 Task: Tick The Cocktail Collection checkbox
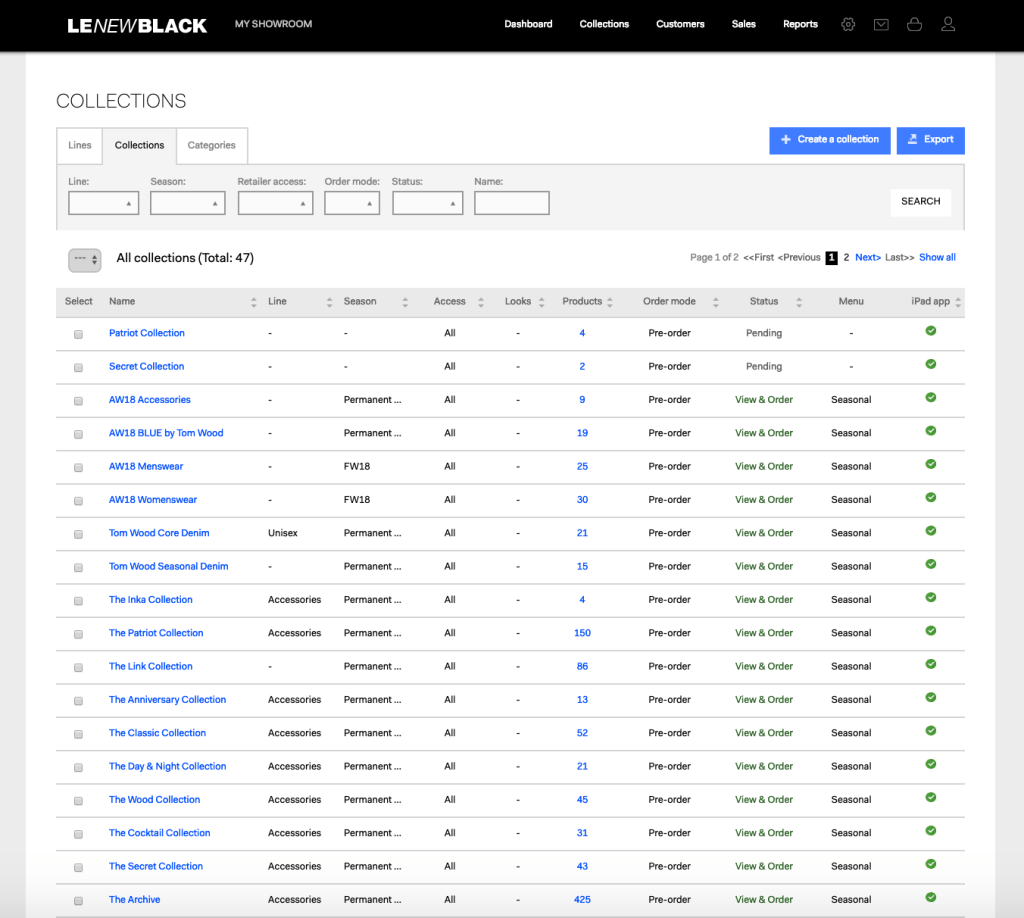click(78, 834)
